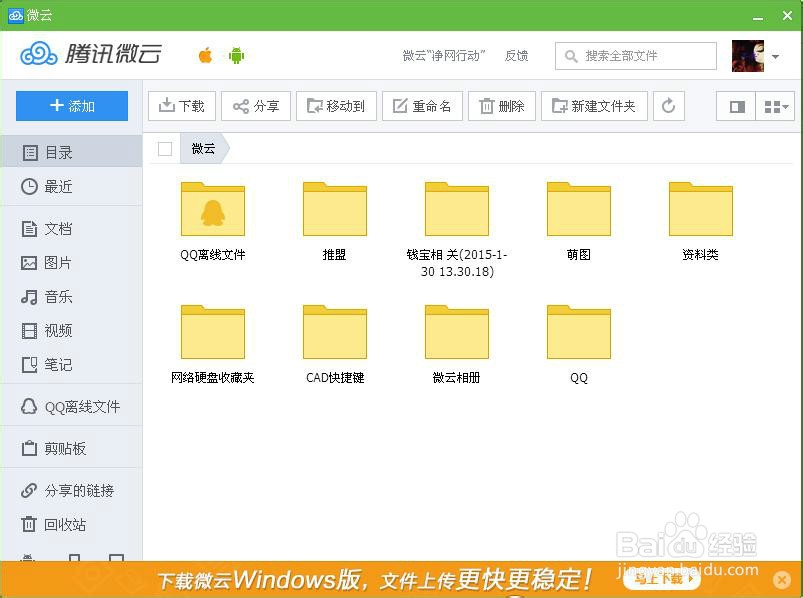The height and width of the screenshot is (598, 803).
Task: Click the search files input box
Action: [x=634, y=56]
